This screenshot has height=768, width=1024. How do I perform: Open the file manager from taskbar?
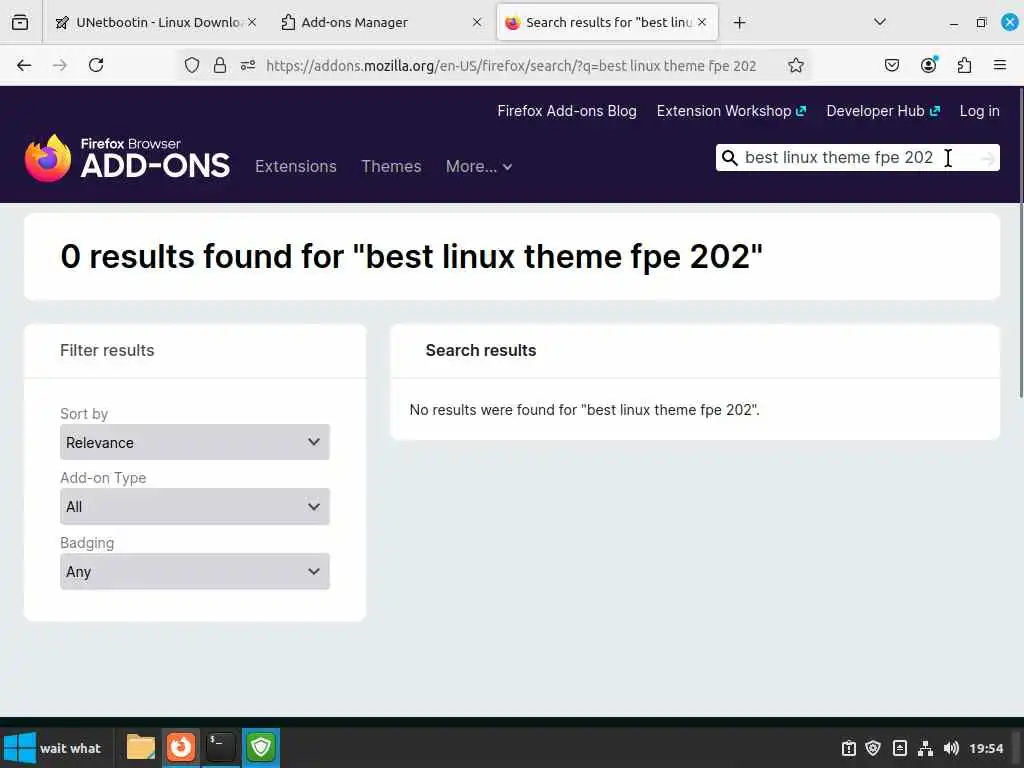coord(140,747)
